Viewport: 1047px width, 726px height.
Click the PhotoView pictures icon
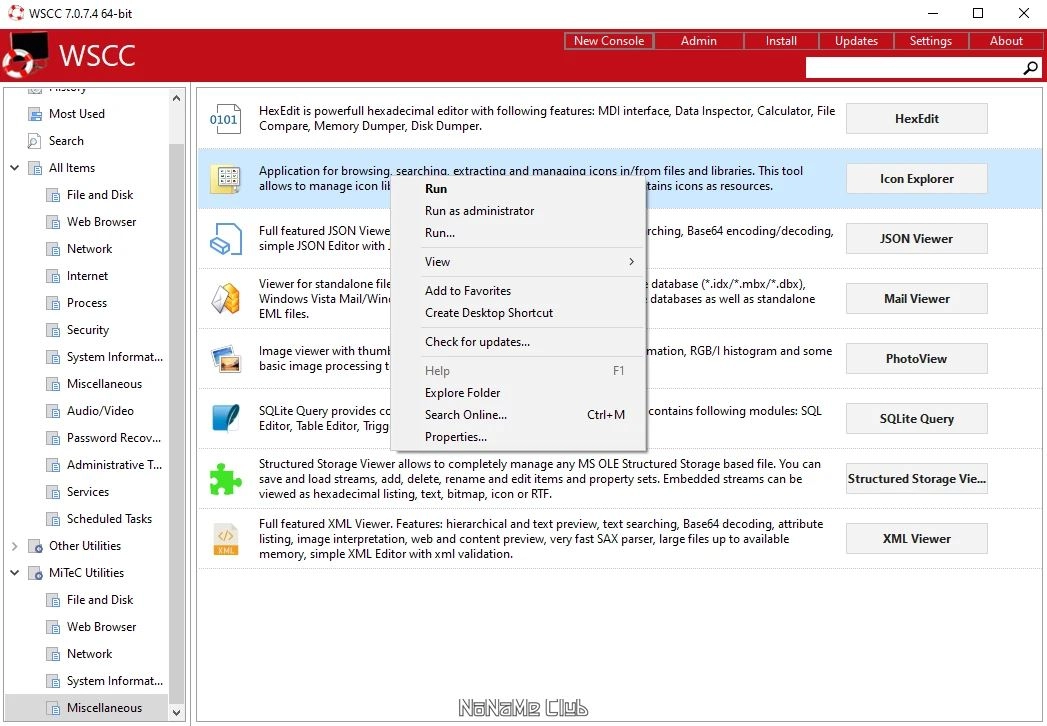(226, 359)
